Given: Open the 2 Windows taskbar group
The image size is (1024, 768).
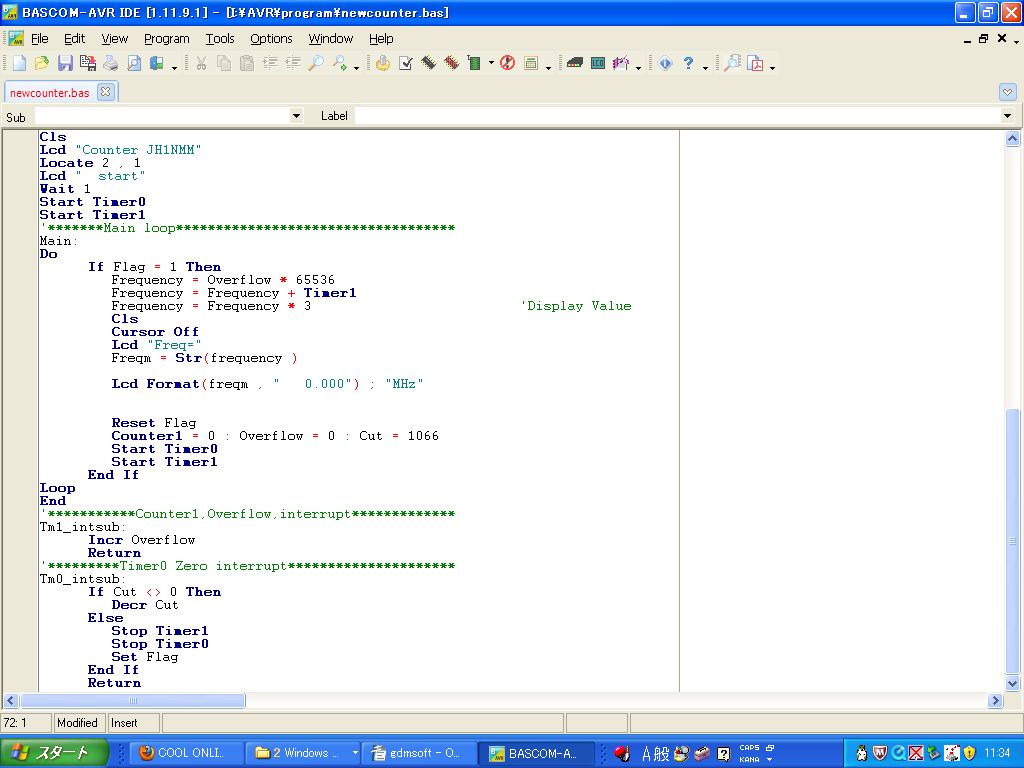Looking at the screenshot, I should (303, 753).
